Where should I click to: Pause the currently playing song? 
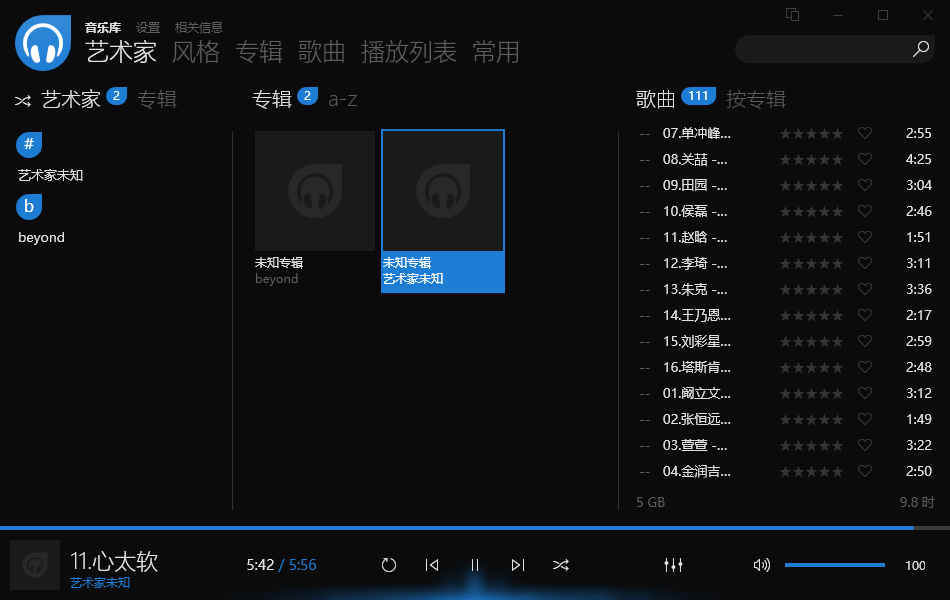click(475, 565)
